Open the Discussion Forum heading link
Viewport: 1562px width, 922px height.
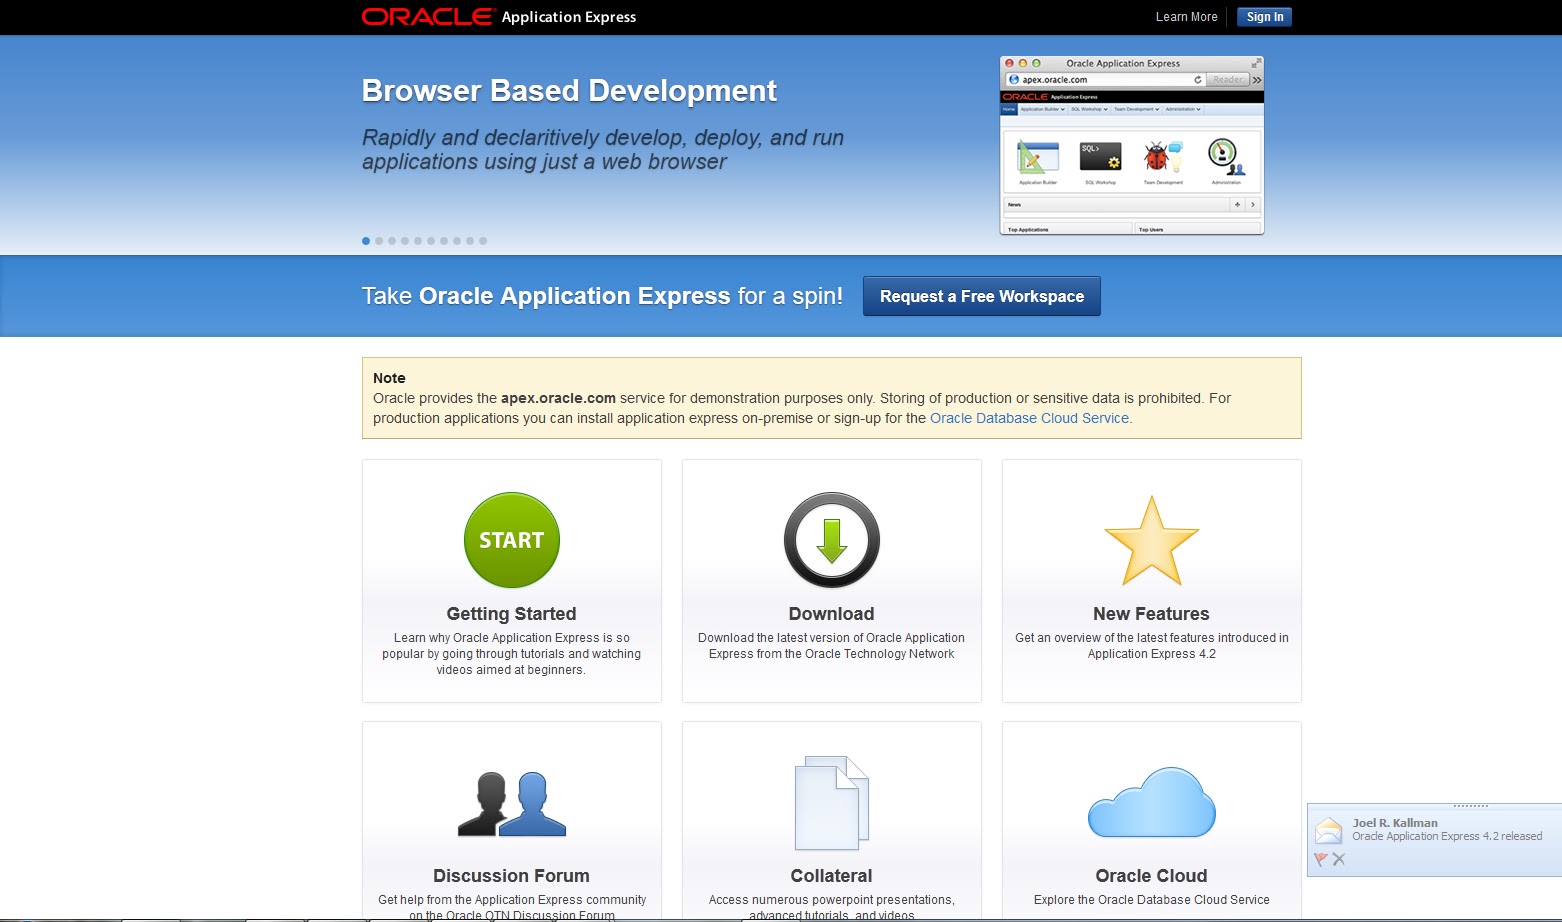[511, 876]
